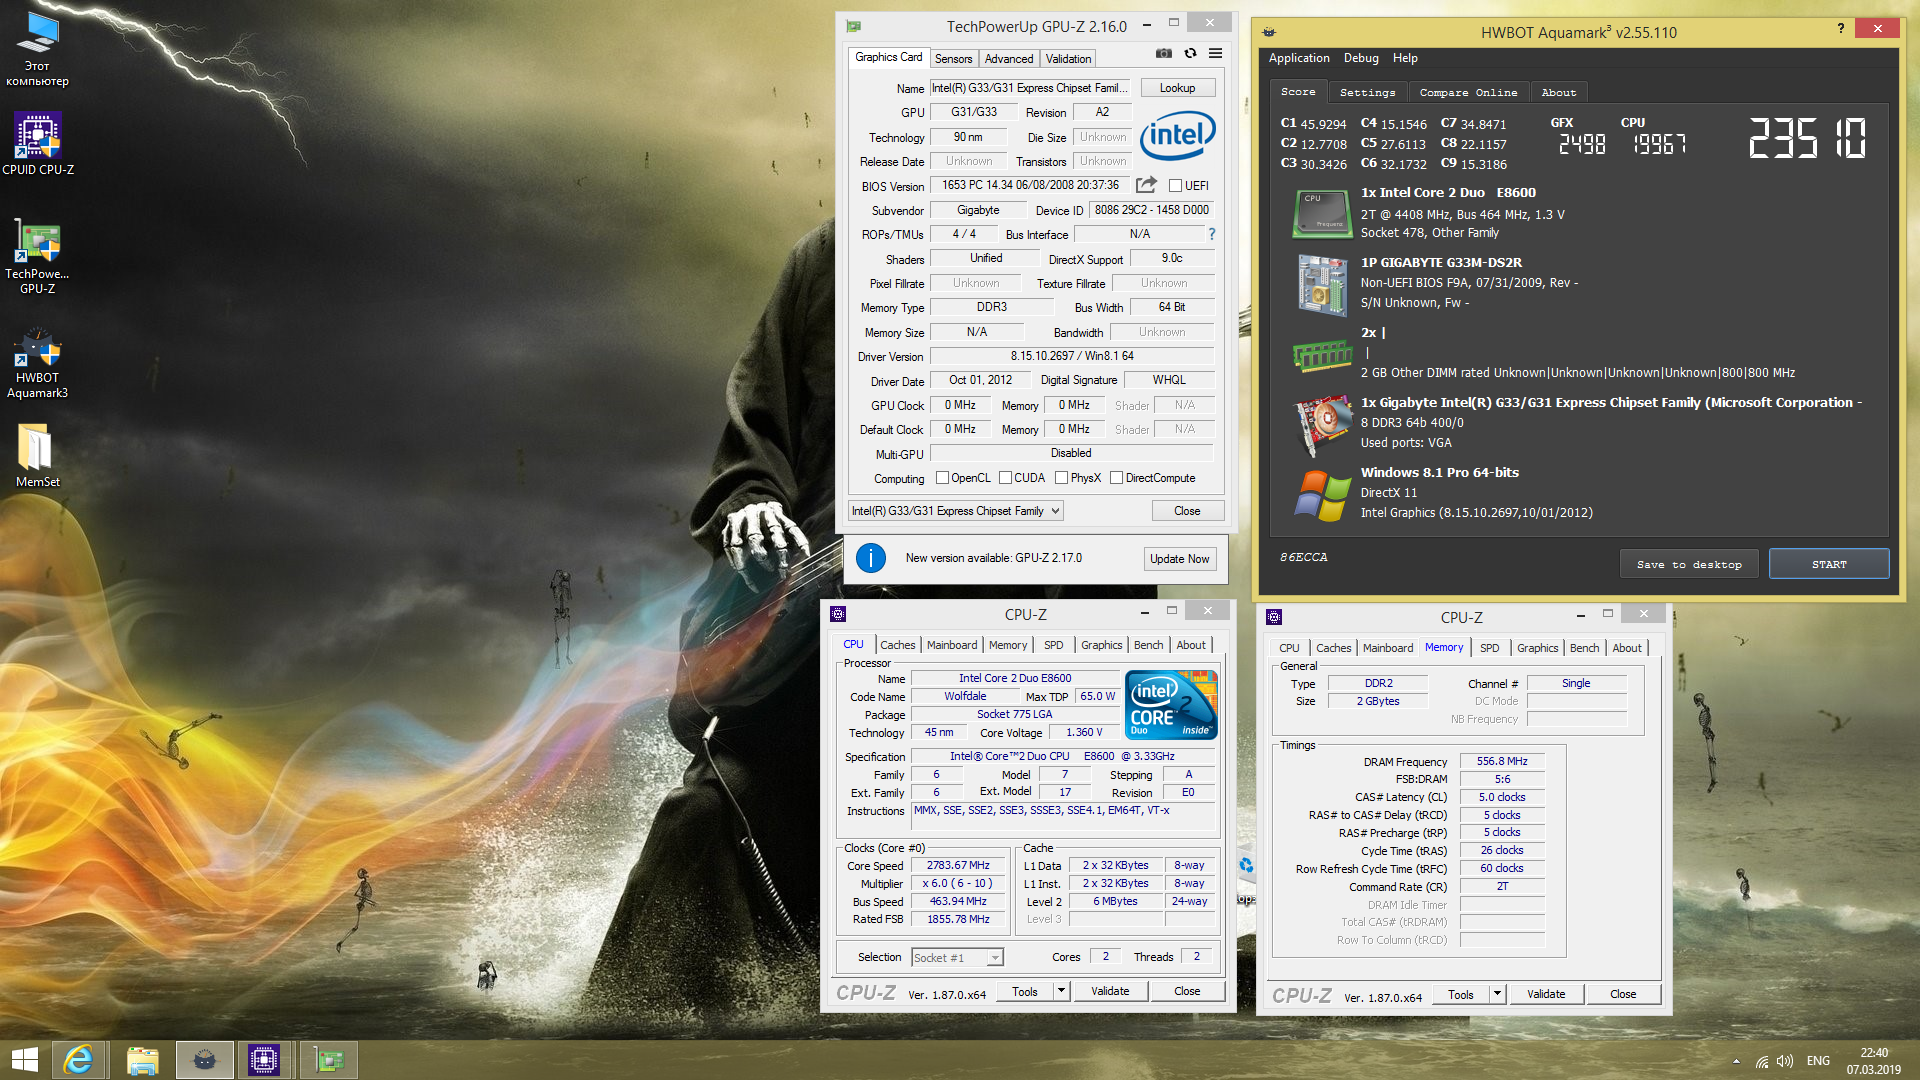1920x1080 pixels.
Task: Open the Settings tab in Aquamark
Action: (x=1367, y=92)
